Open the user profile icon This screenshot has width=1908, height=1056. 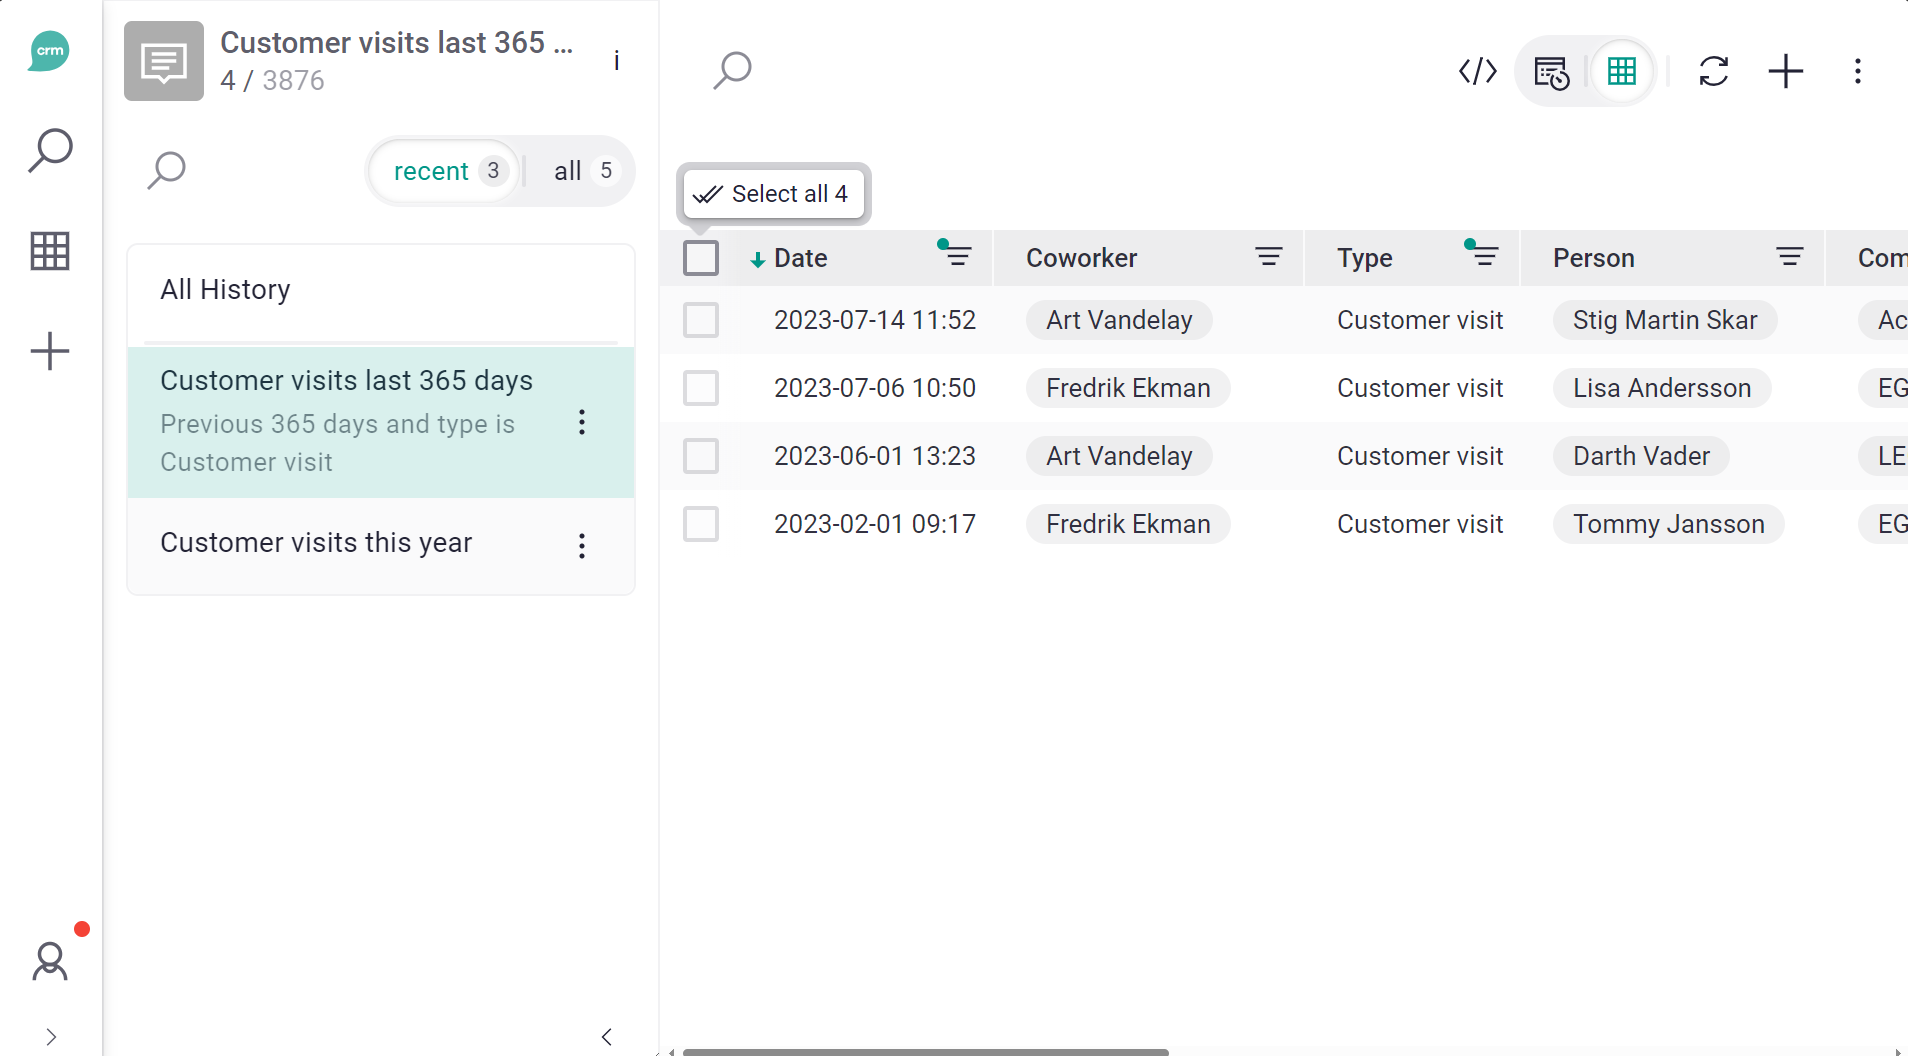pos(50,962)
